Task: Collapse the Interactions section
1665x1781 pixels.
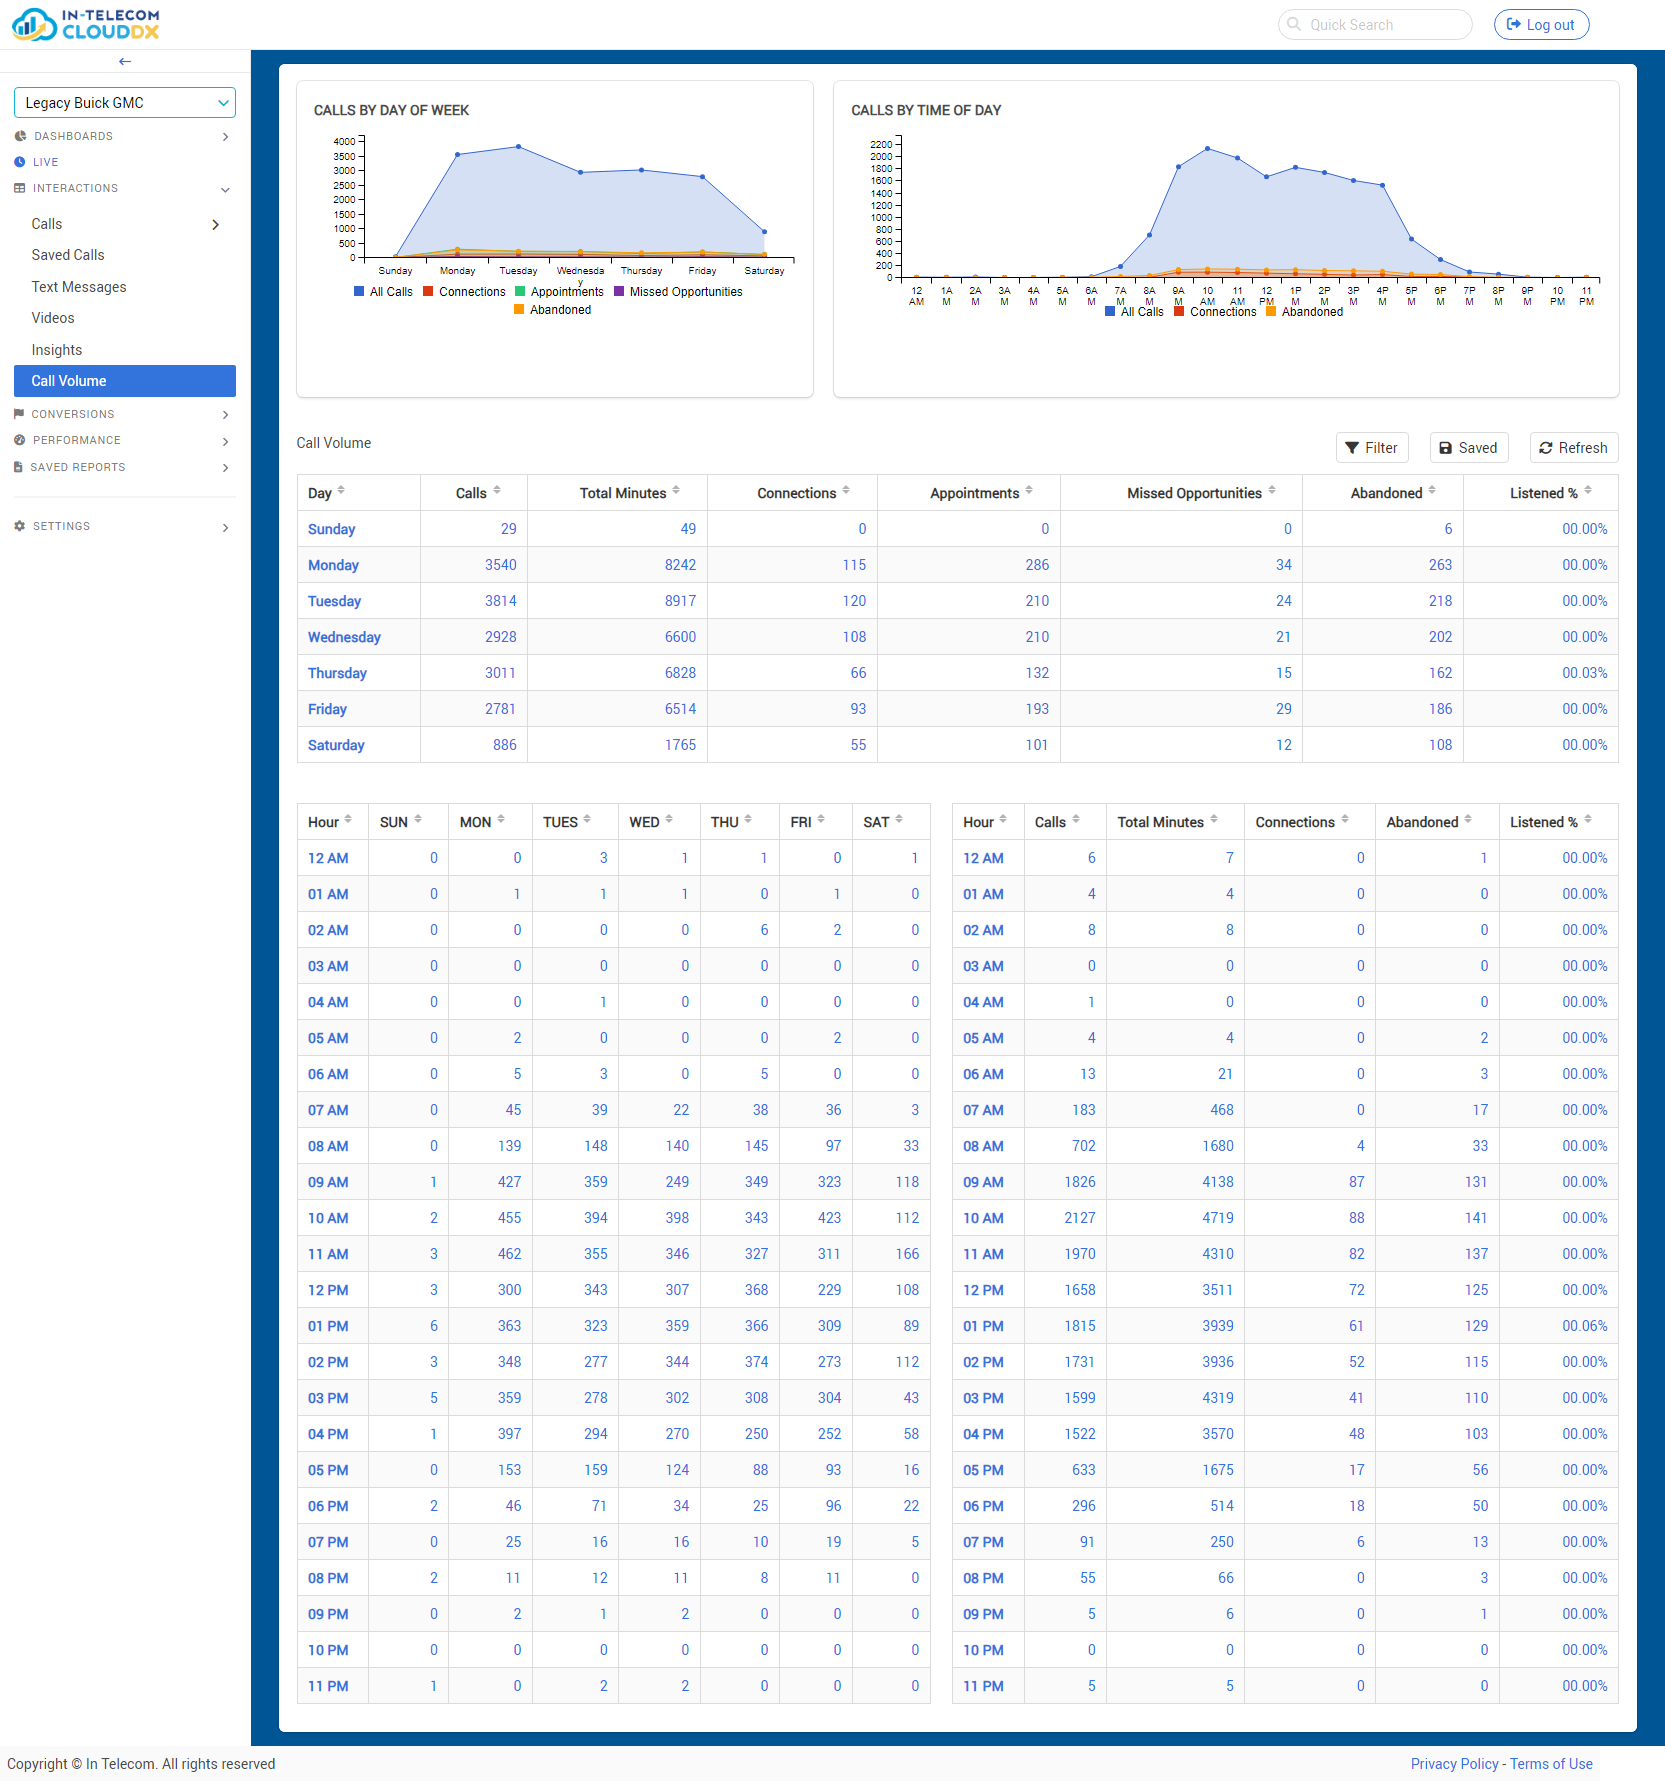Action: [225, 189]
